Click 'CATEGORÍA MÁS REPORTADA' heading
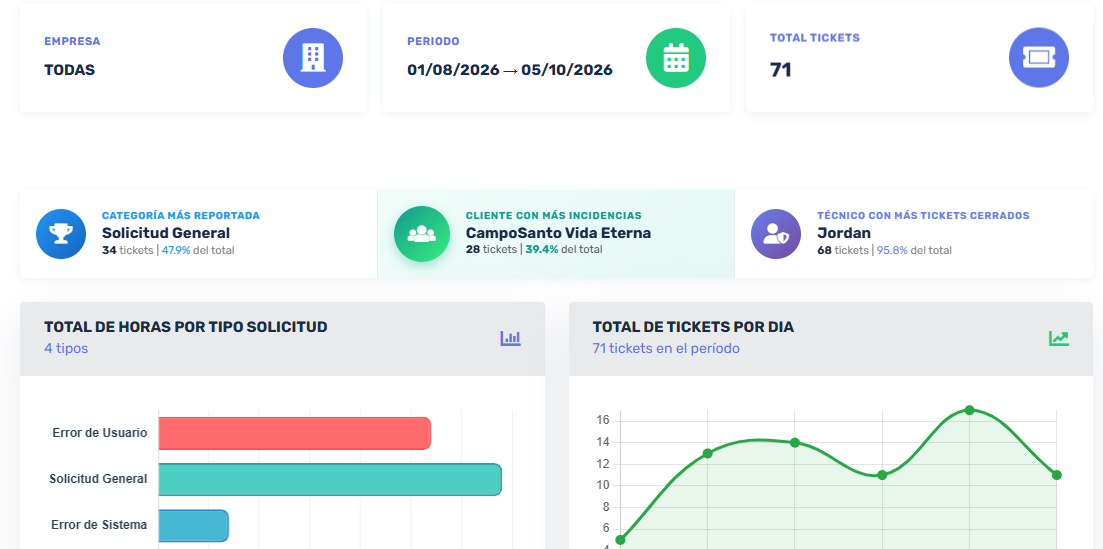 pos(181,215)
